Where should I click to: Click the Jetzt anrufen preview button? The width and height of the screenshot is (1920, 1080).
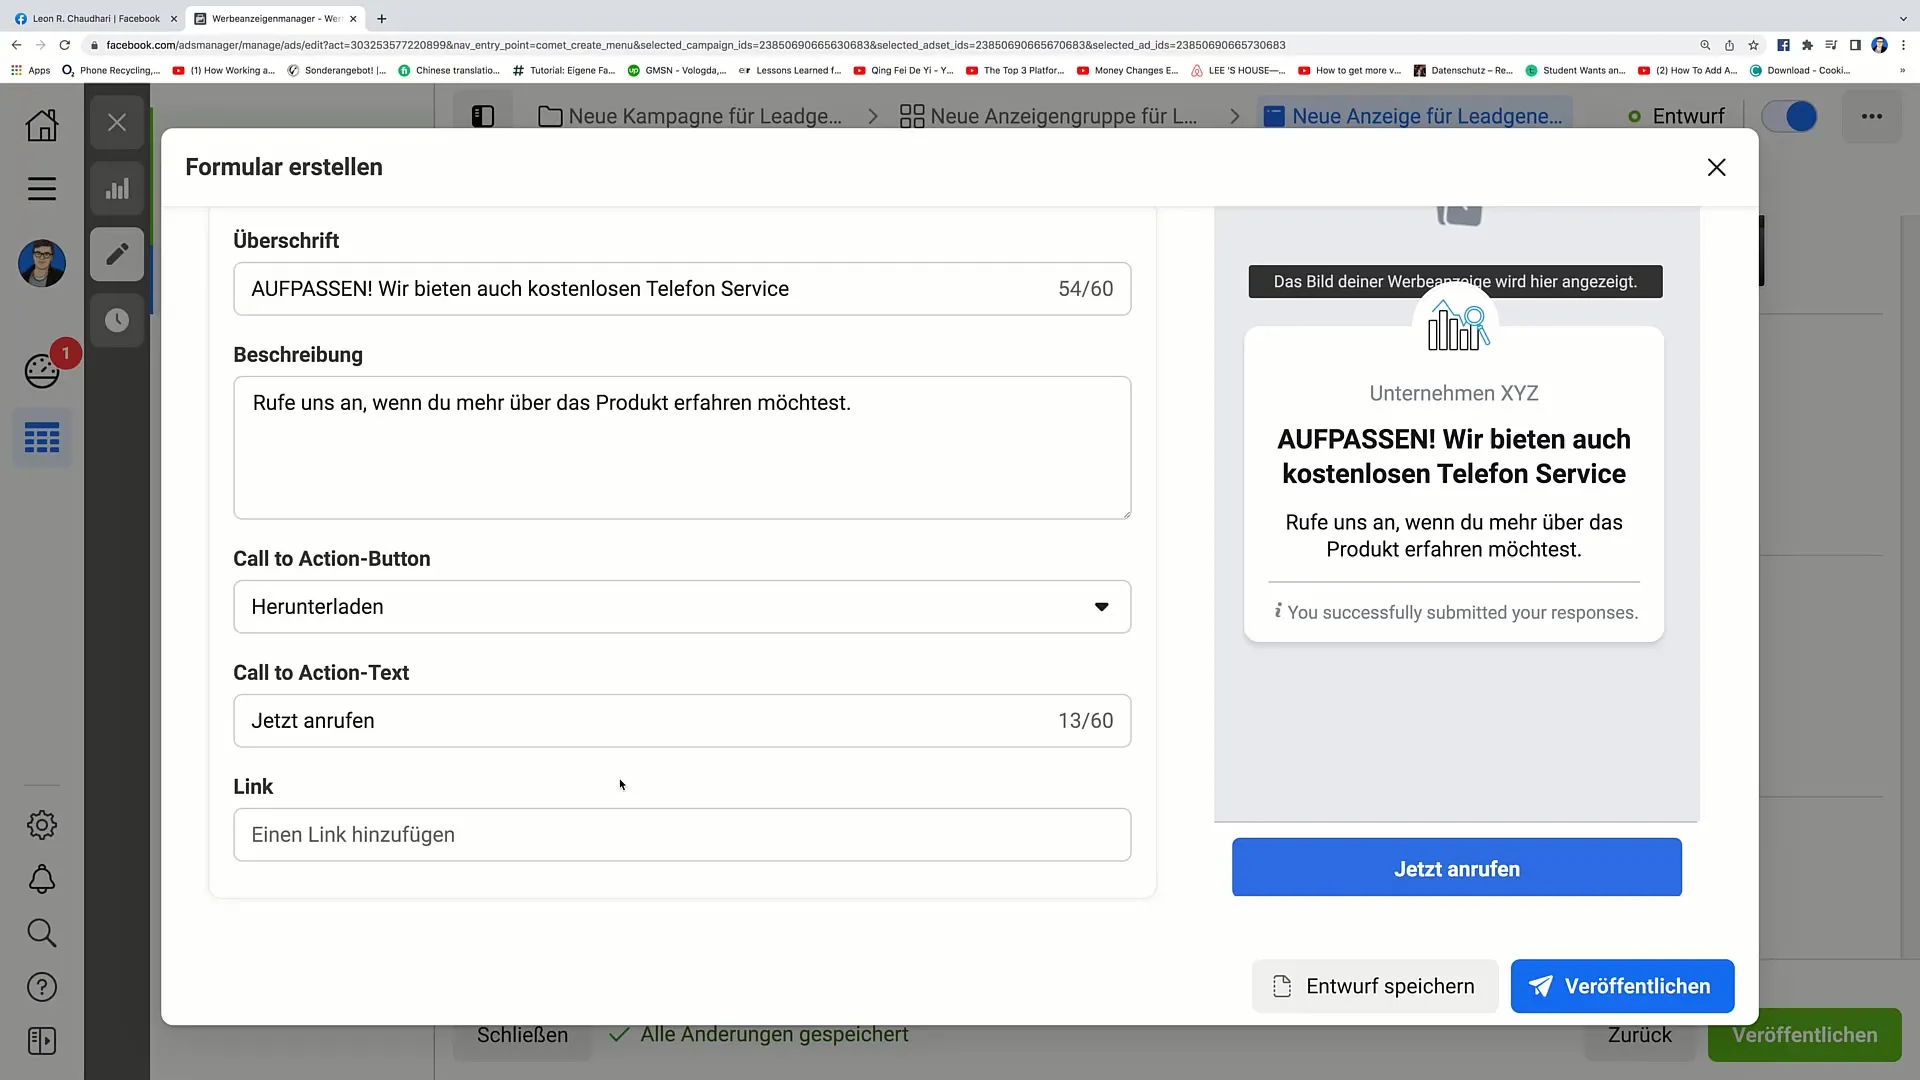pyautogui.click(x=1456, y=868)
